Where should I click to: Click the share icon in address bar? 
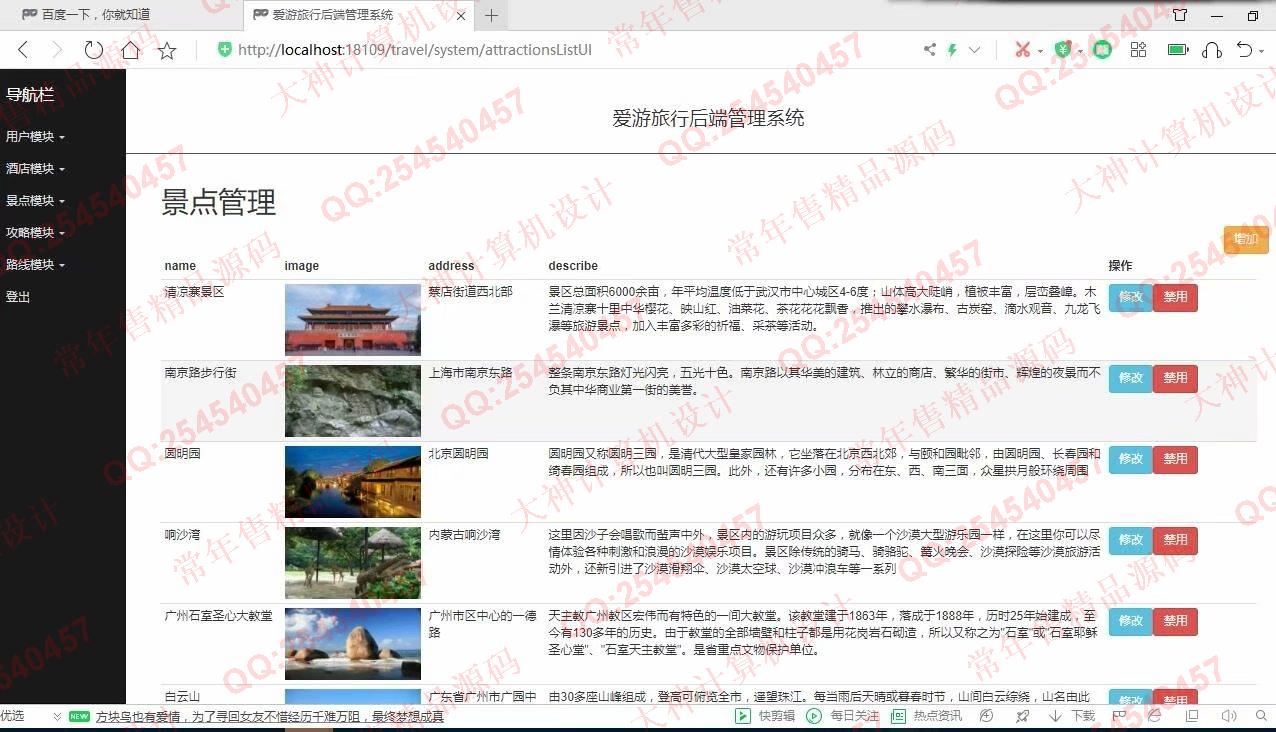click(x=930, y=50)
